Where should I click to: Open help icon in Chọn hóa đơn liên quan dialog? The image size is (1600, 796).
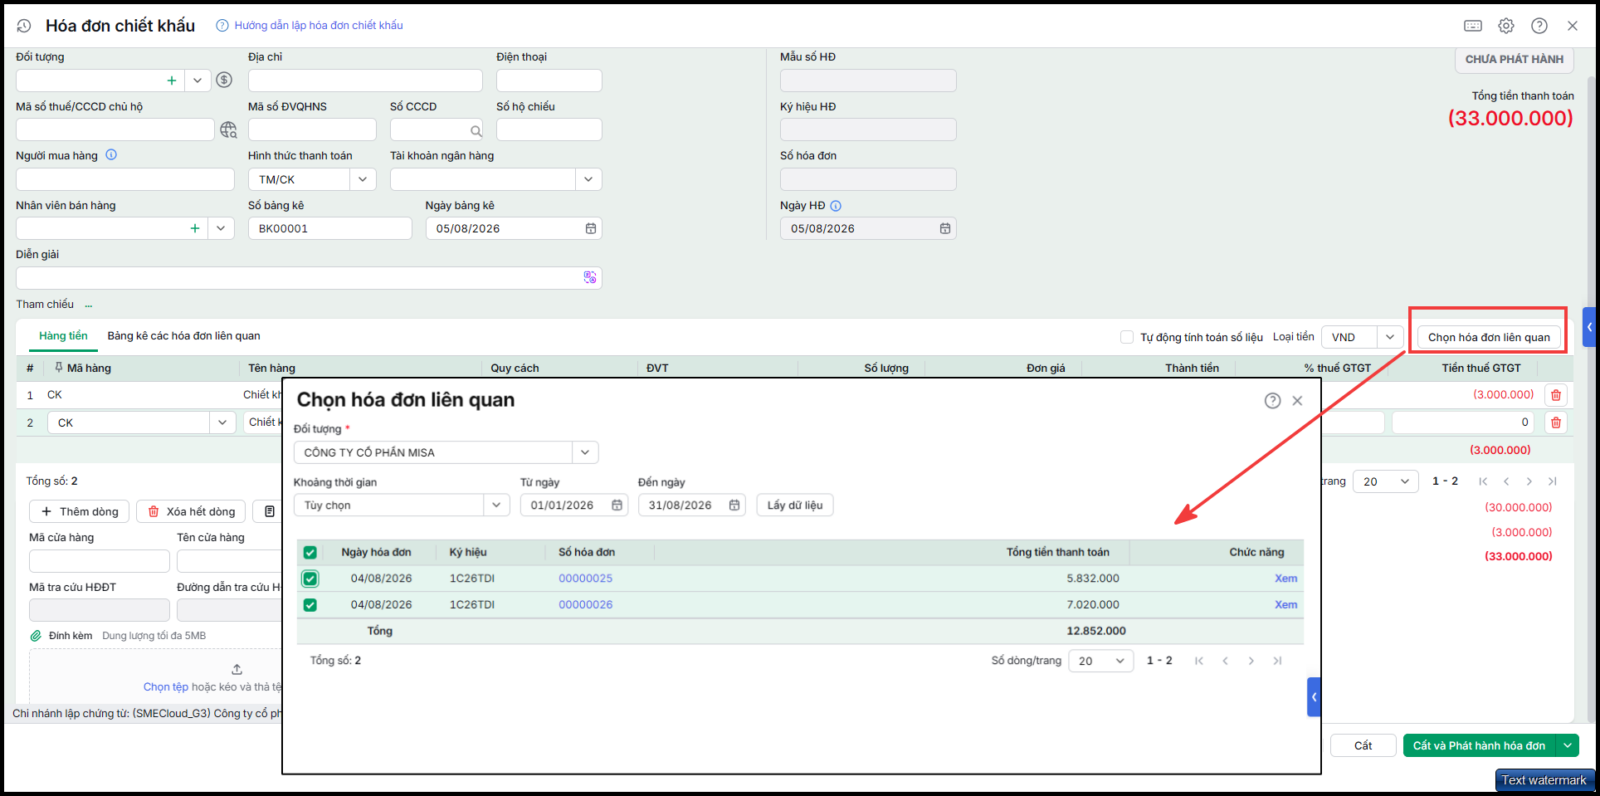[x=1272, y=401]
